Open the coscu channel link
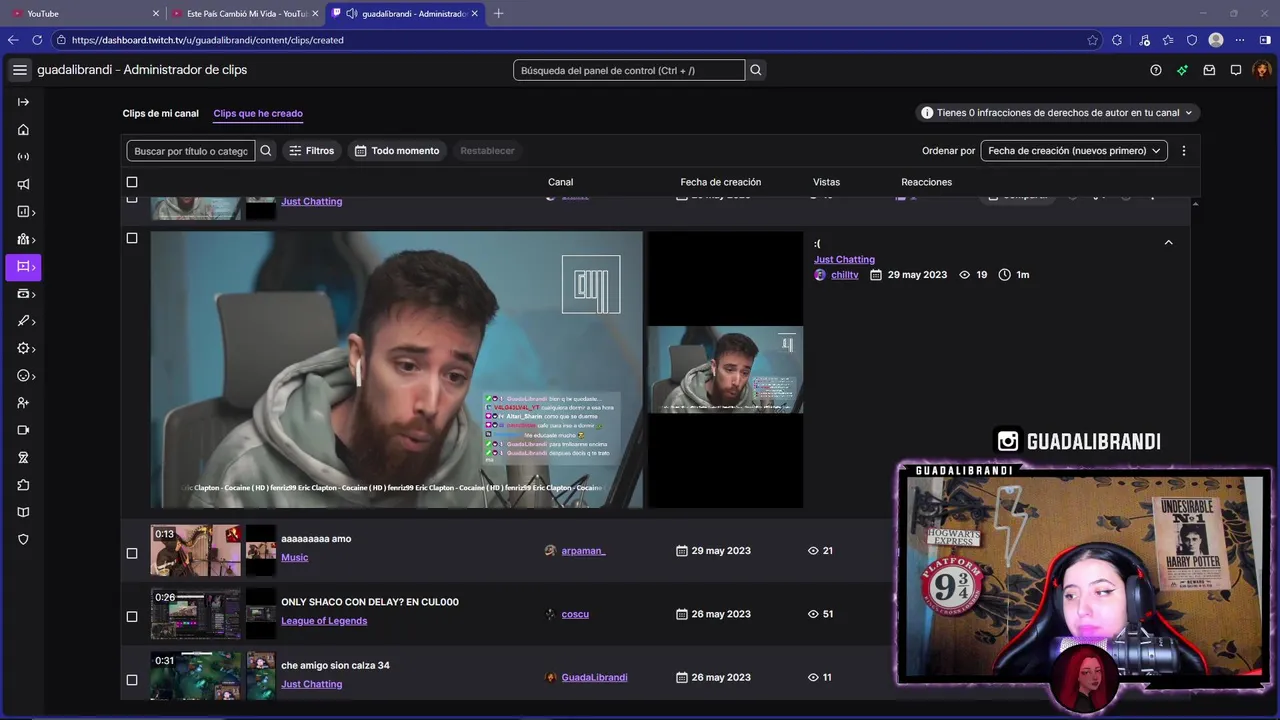This screenshot has width=1280, height=720. click(x=575, y=614)
